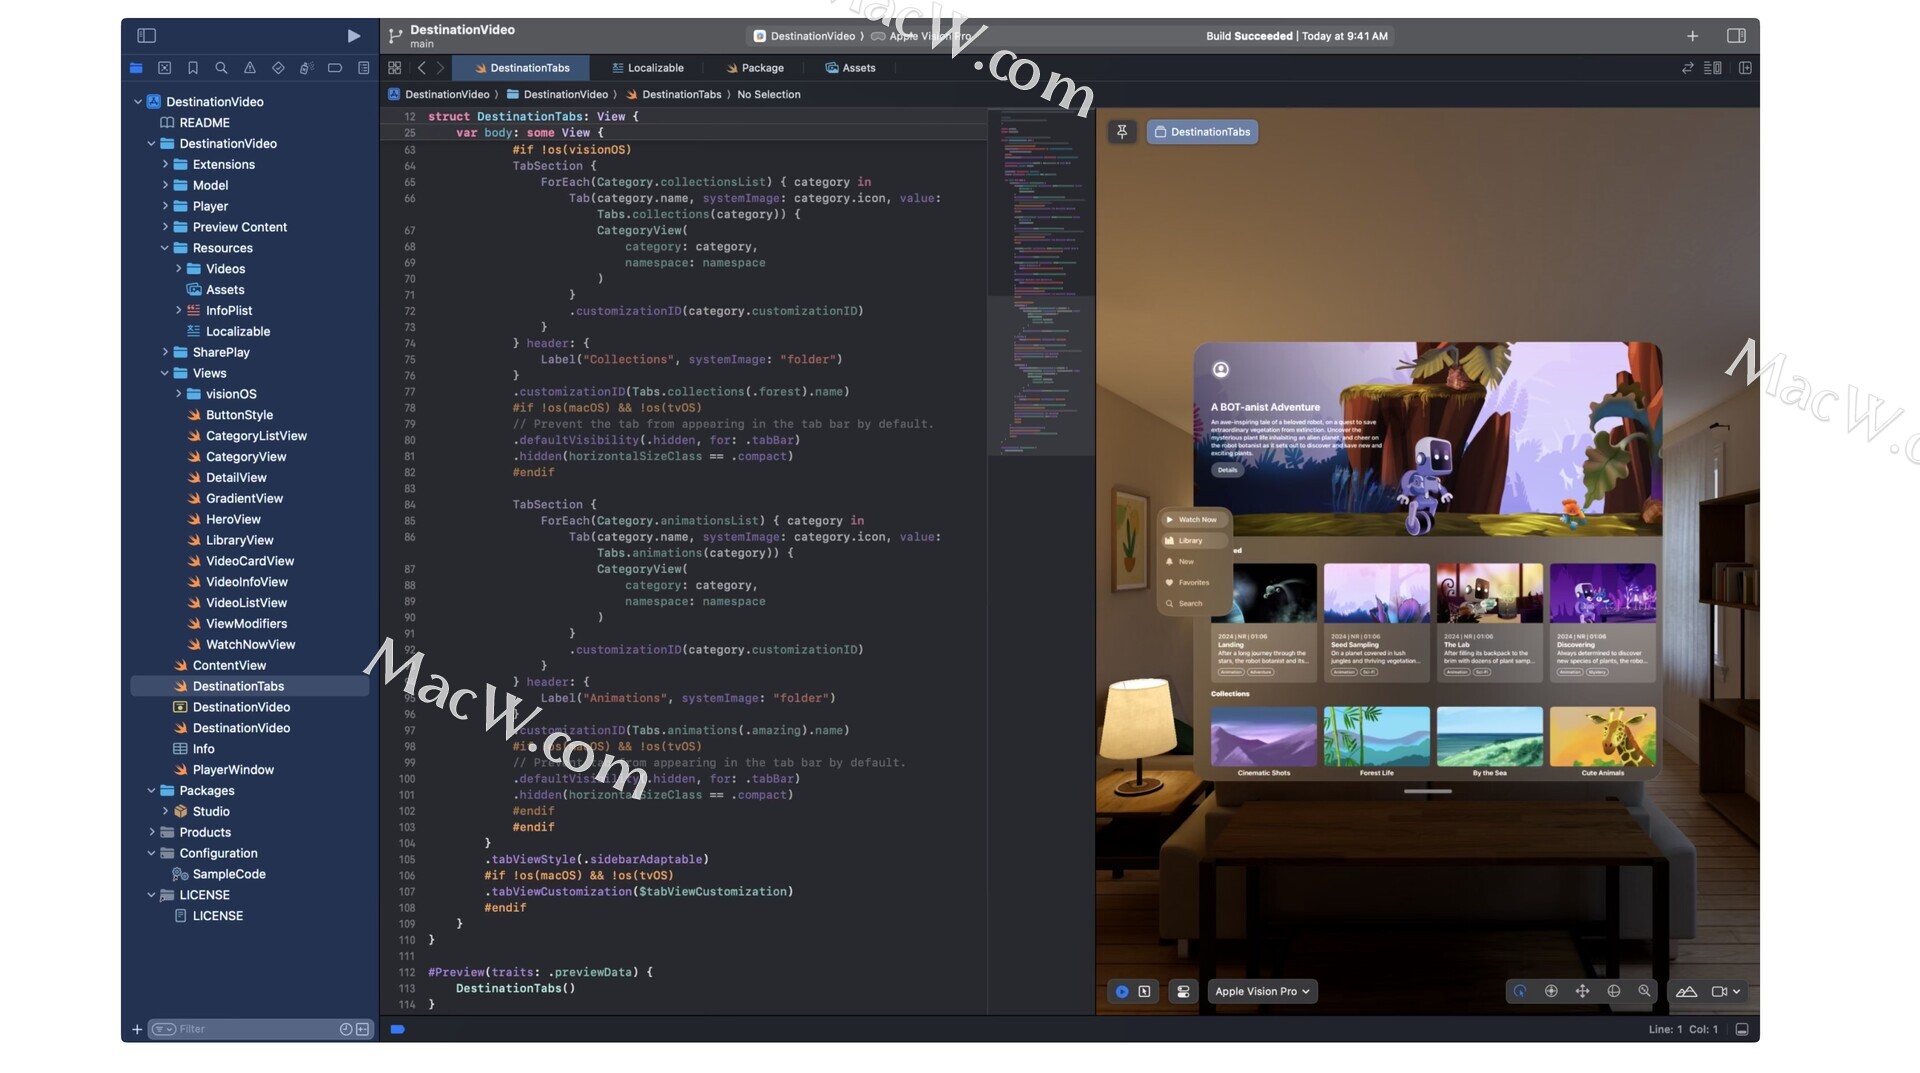This screenshot has width=1920, height=1073.
Task: Switch to the Localizable editor tab
Action: point(648,68)
